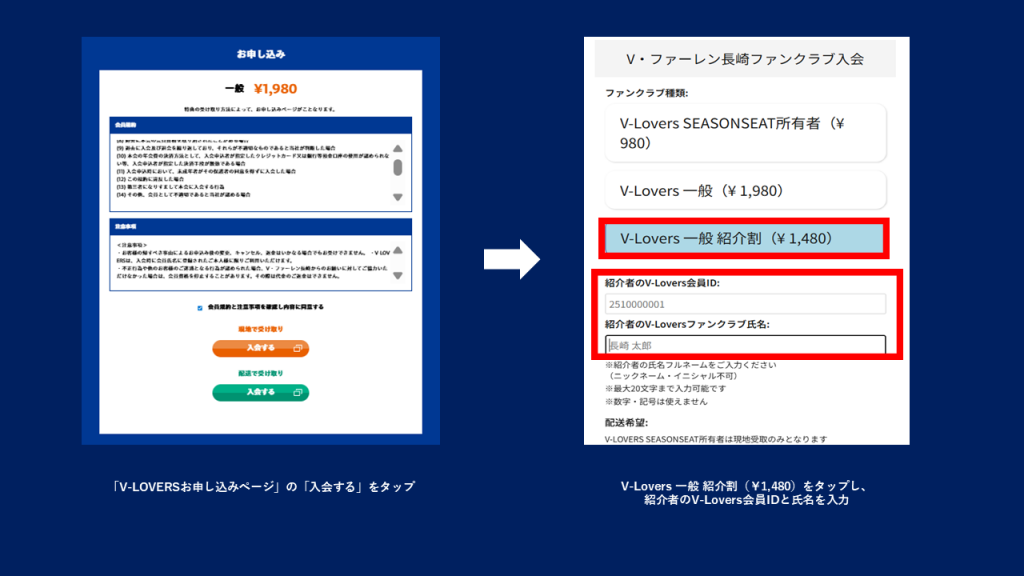Click the note ※紹介者の氏名フルネームをご入力ください
This screenshot has height=576, width=1024.
click(x=691, y=365)
